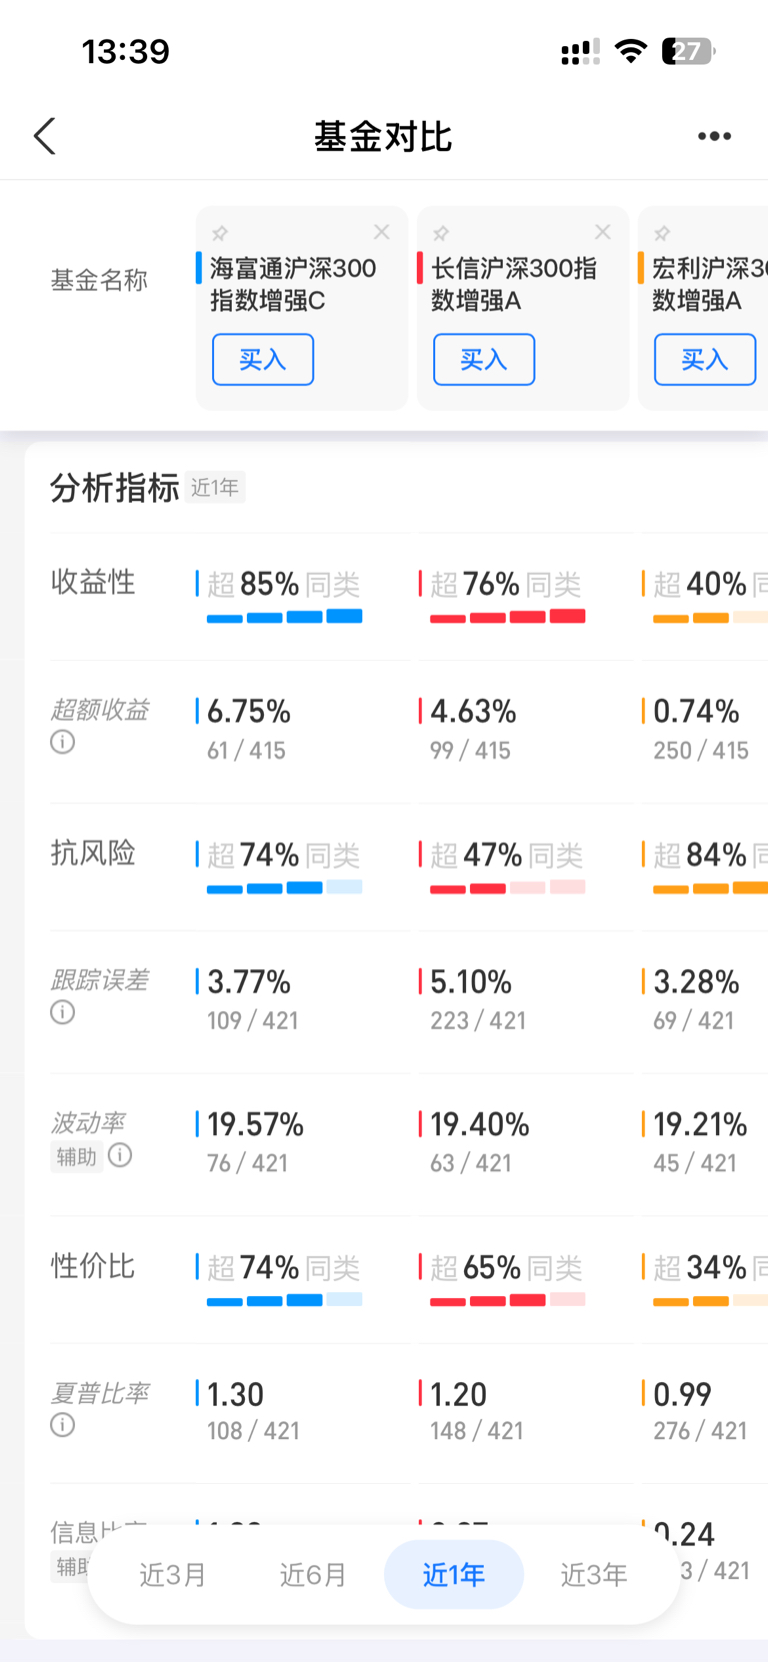The width and height of the screenshot is (768, 1663).
Task: Open the three-dot more menu
Action: [714, 136]
